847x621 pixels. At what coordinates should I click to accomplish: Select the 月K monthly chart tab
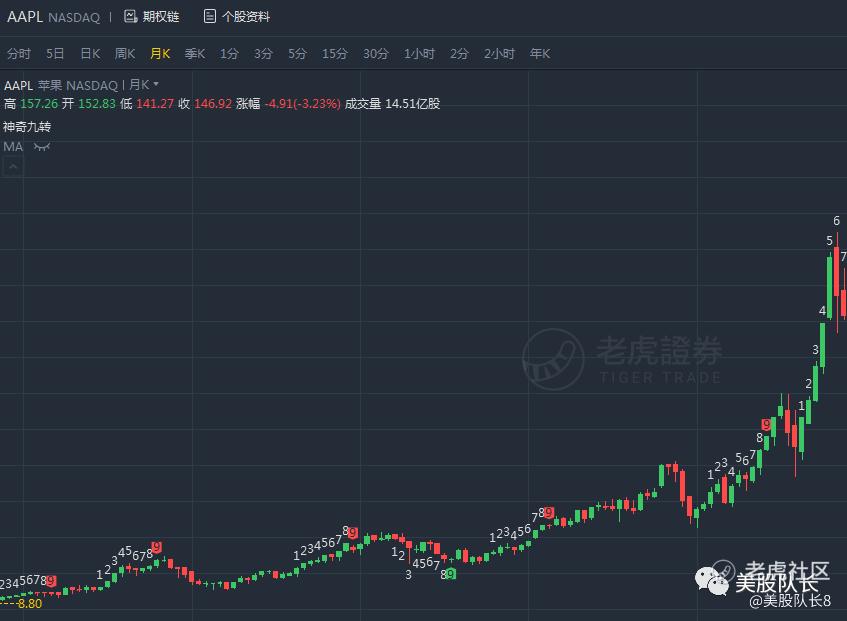click(x=160, y=53)
